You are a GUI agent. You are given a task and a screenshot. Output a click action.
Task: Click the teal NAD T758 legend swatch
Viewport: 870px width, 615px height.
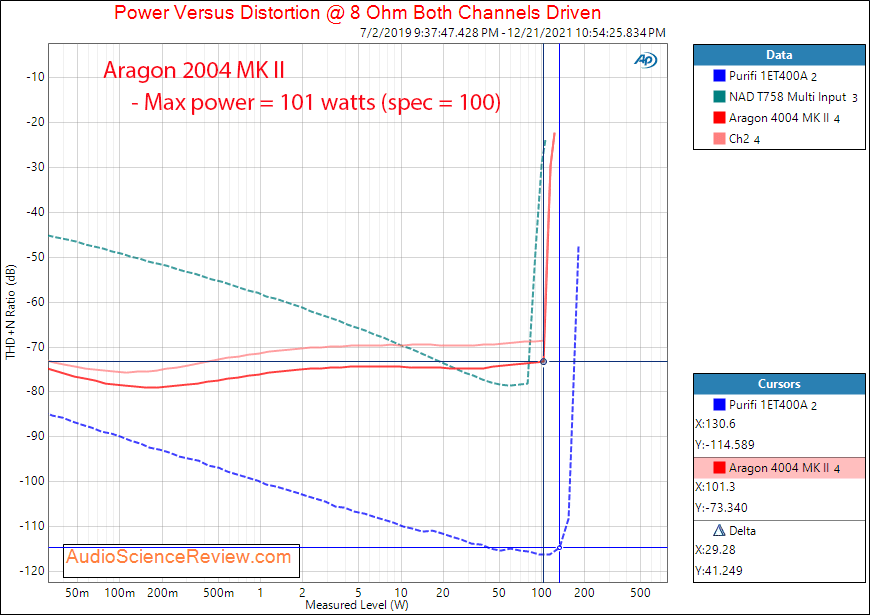[x=719, y=96]
